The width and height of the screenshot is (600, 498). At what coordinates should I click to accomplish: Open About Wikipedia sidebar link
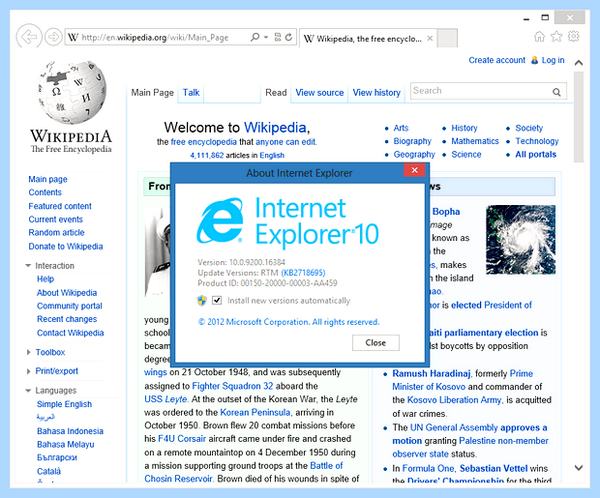click(67, 292)
